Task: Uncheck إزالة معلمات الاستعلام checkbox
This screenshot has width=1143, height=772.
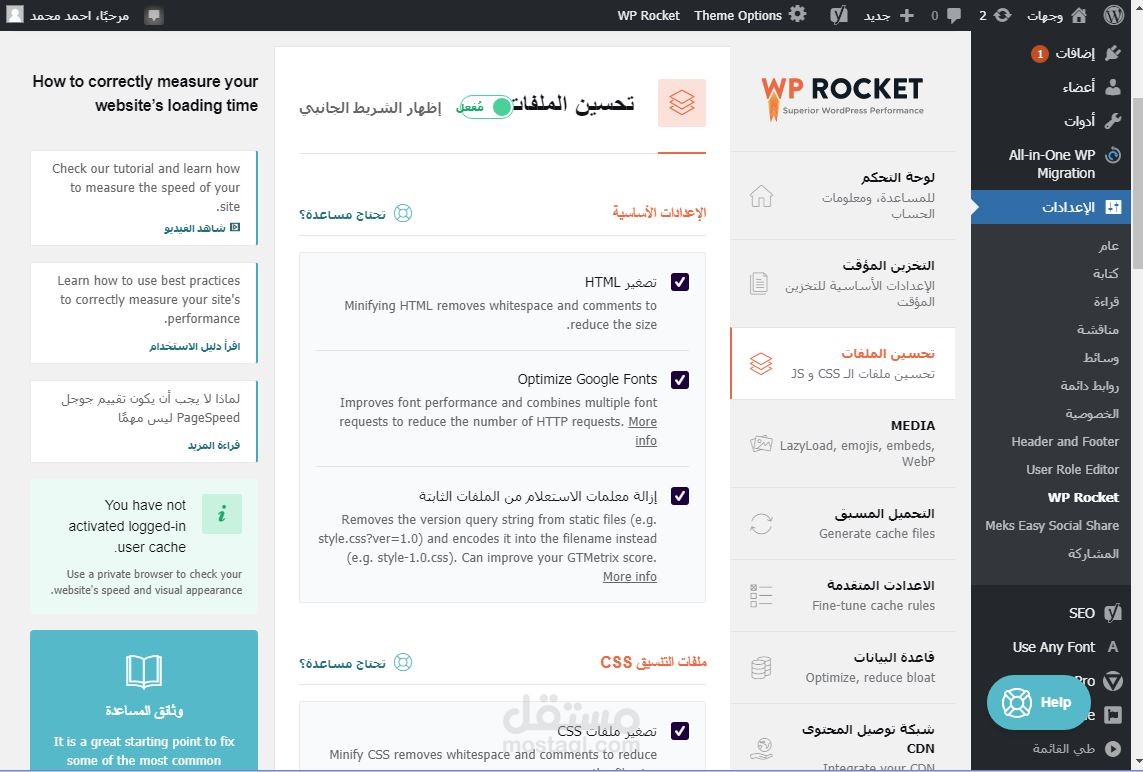Action: click(x=679, y=496)
